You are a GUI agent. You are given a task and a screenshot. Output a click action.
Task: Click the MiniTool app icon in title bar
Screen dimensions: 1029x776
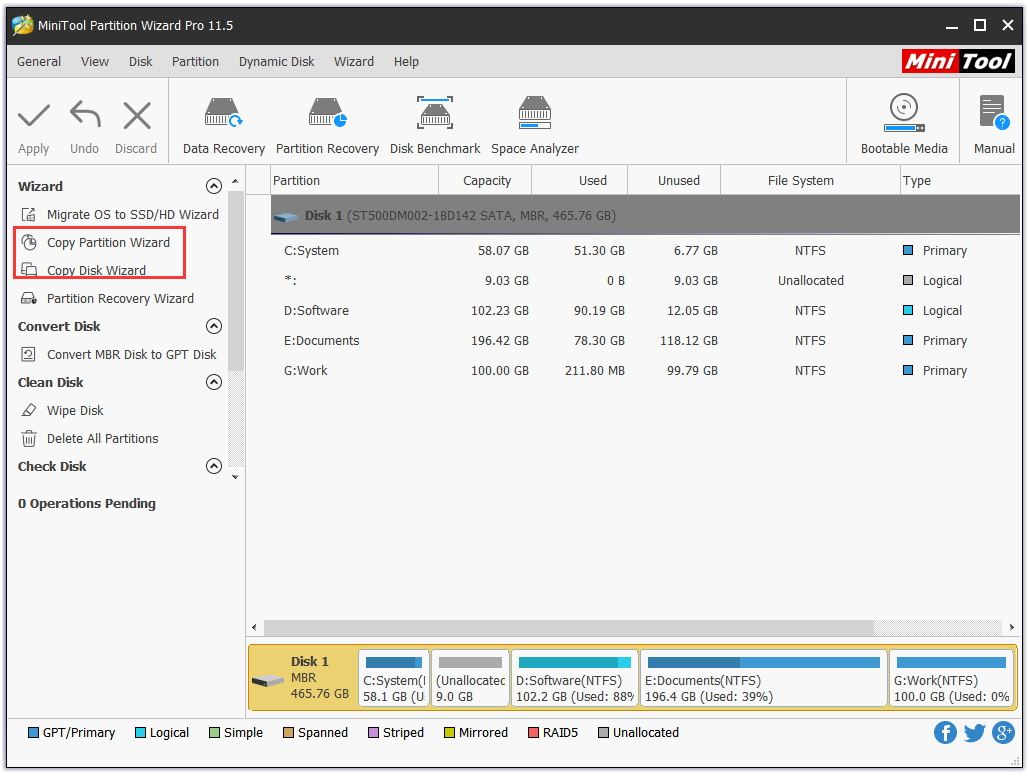23,25
